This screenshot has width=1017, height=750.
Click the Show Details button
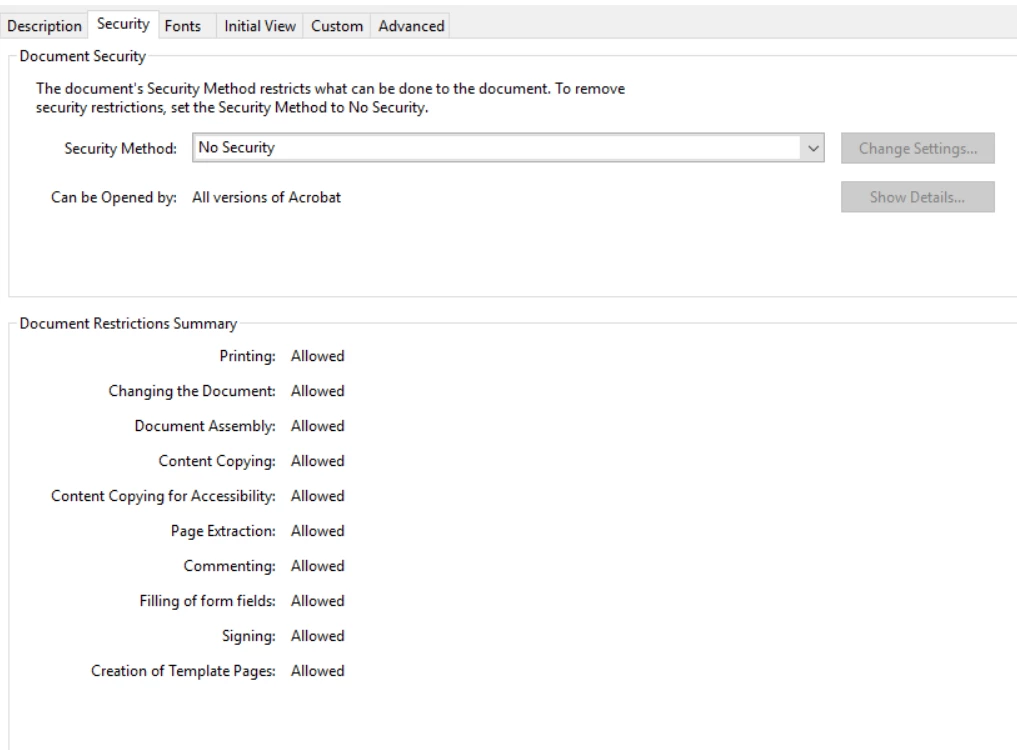coord(918,197)
